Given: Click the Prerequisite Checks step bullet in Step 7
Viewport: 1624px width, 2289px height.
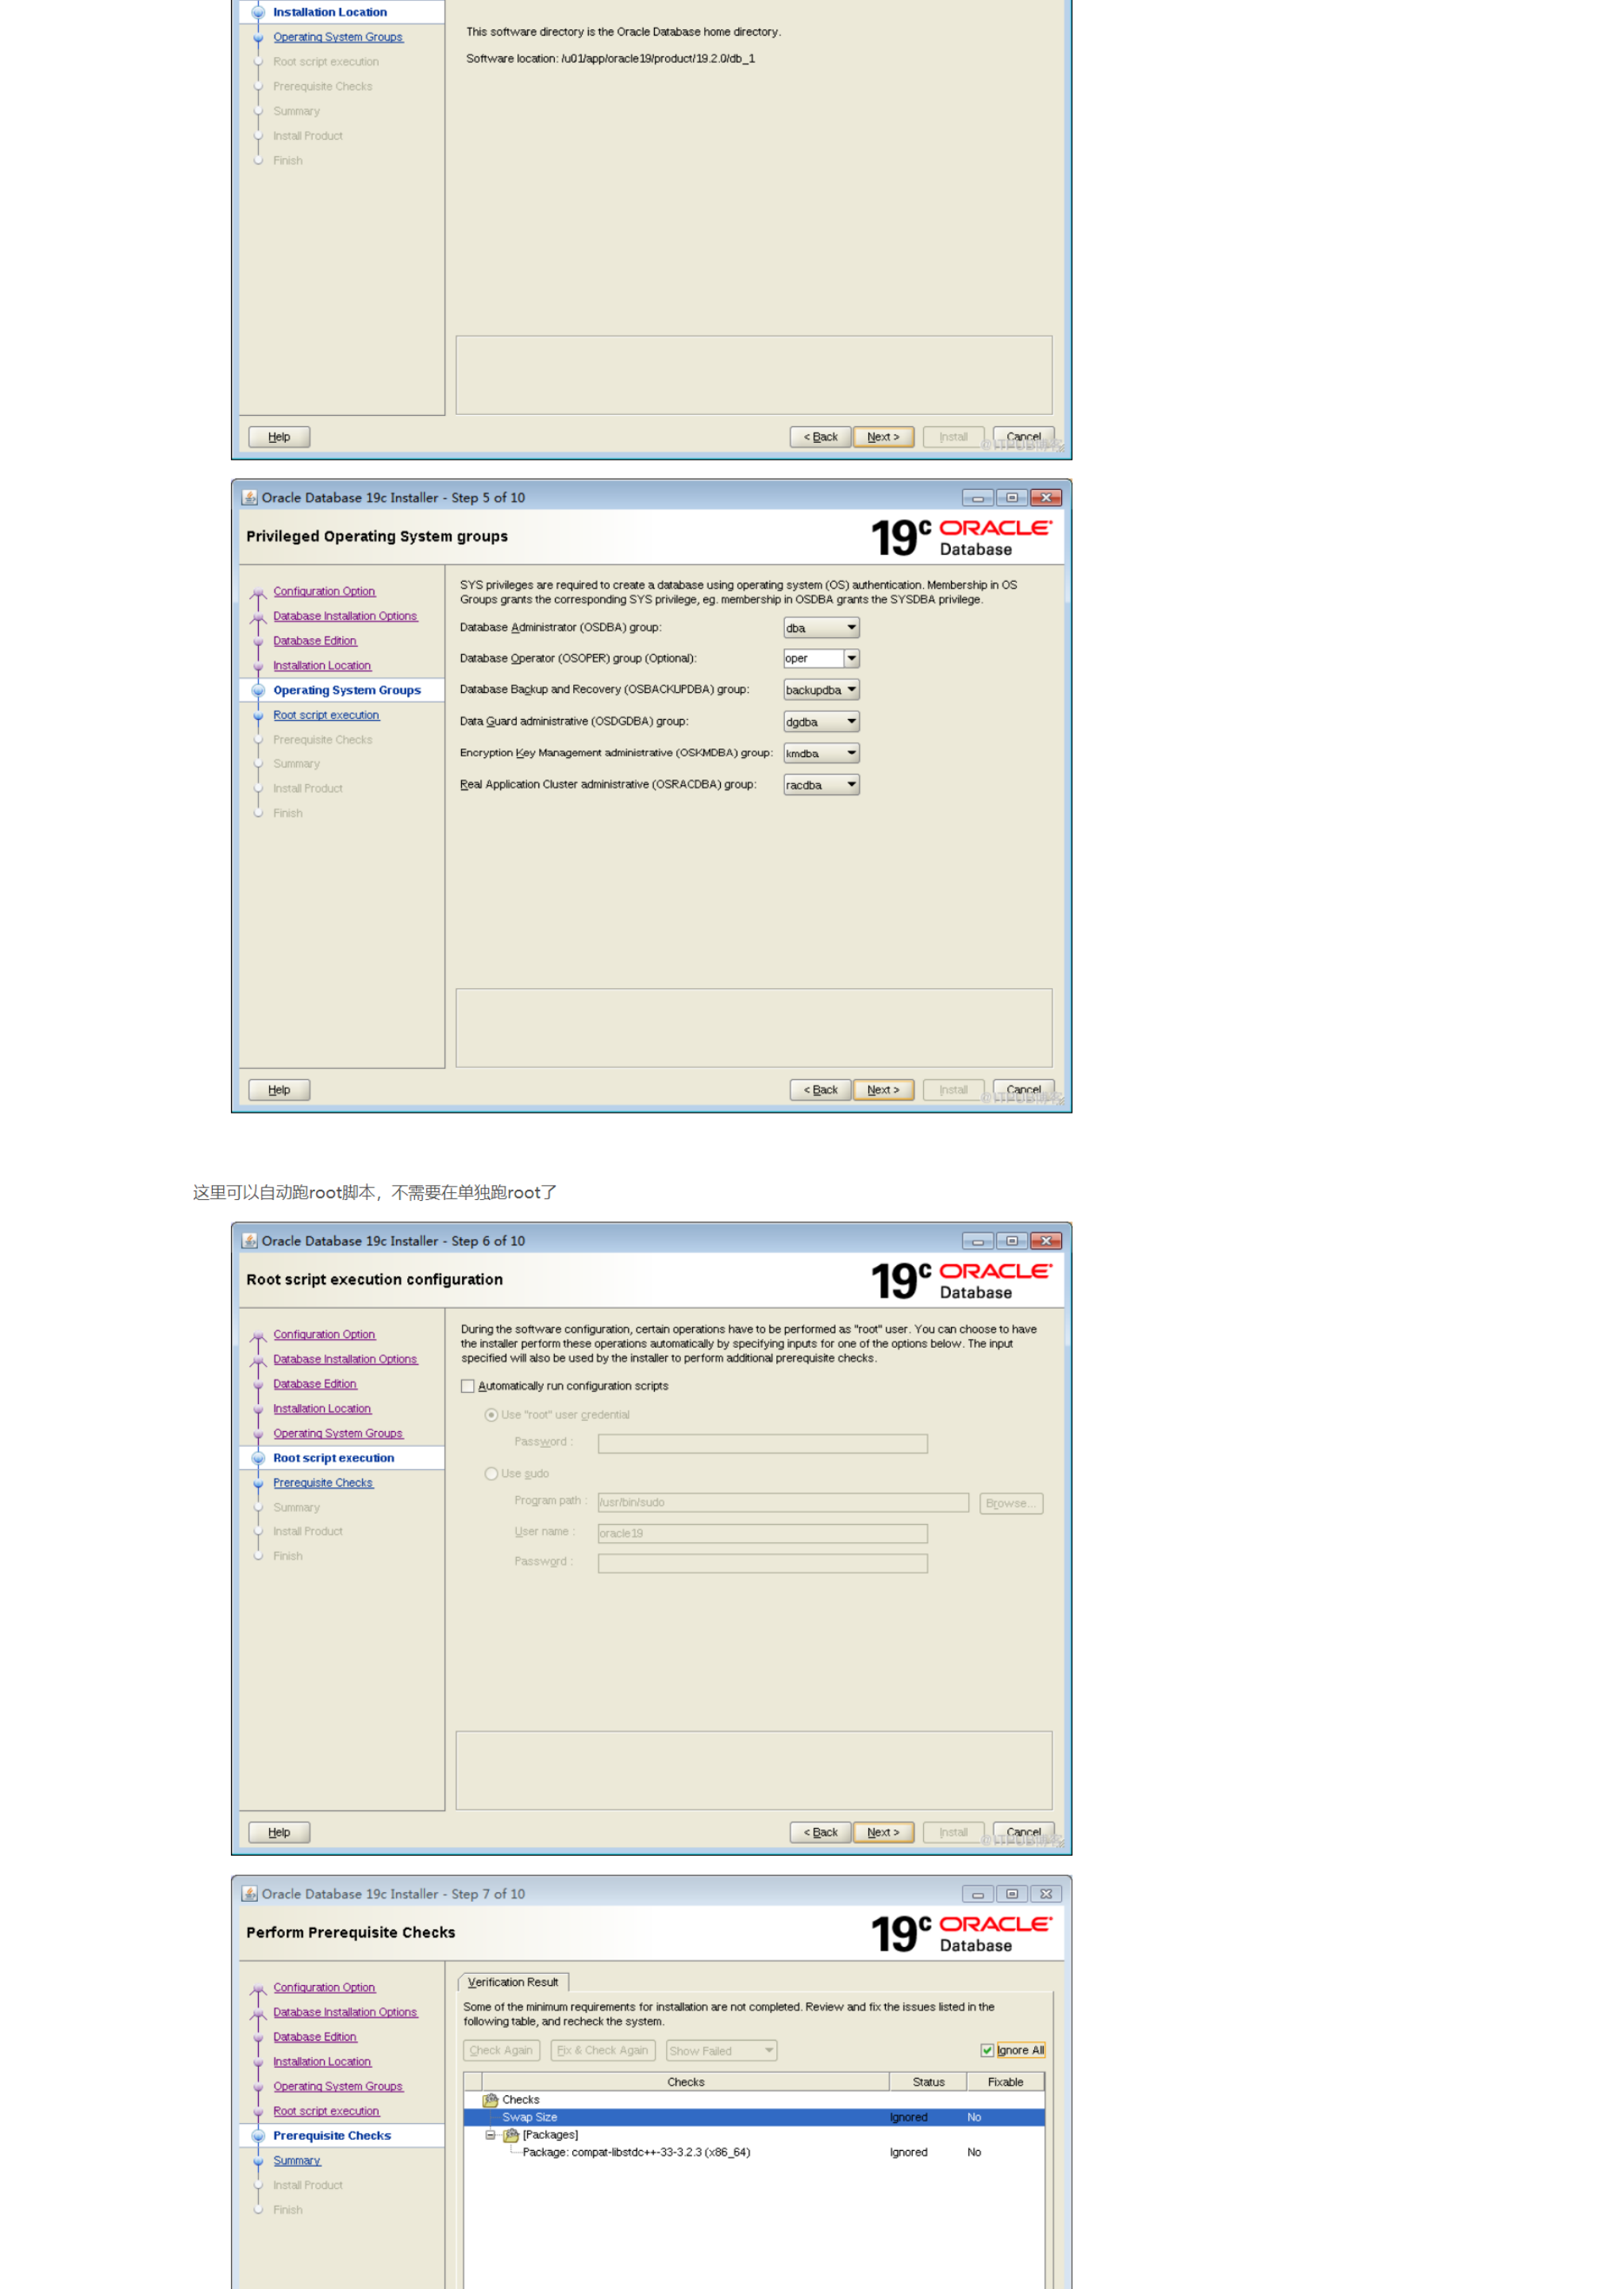Looking at the screenshot, I should coord(258,2136).
